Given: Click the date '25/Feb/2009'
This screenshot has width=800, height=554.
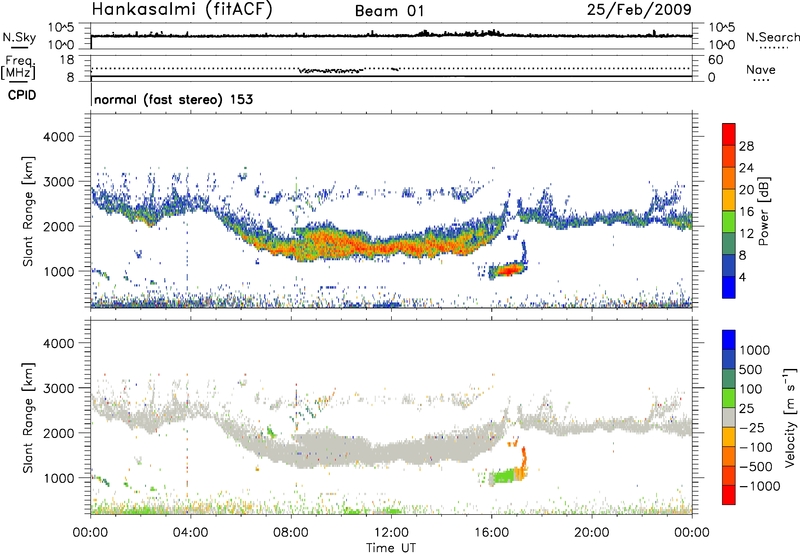Looking at the screenshot, I should pos(639,9).
